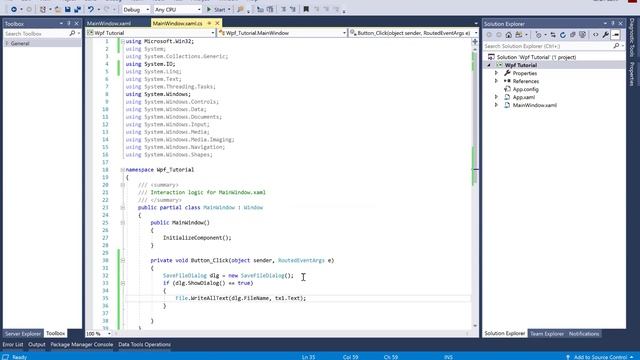Image resolution: width=640 pixels, height=360 pixels.
Task: Click Sync with Active Document icon
Action: click(553, 35)
